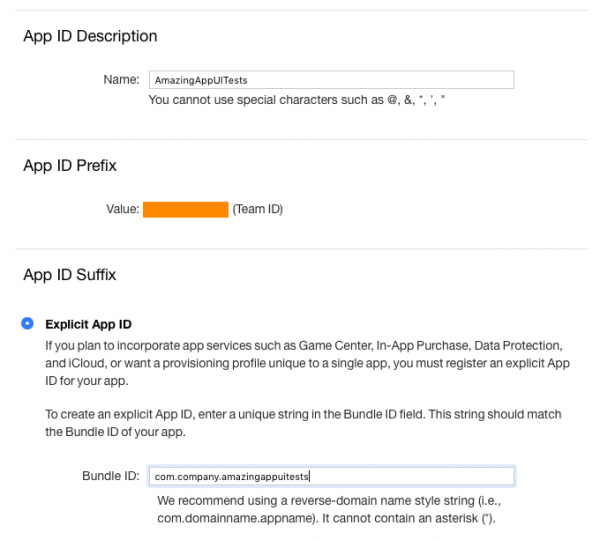Screen dimensions: 600x540
Task: Click the special characters warning under Name
Action: pyautogui.click(x=296, y=100)
